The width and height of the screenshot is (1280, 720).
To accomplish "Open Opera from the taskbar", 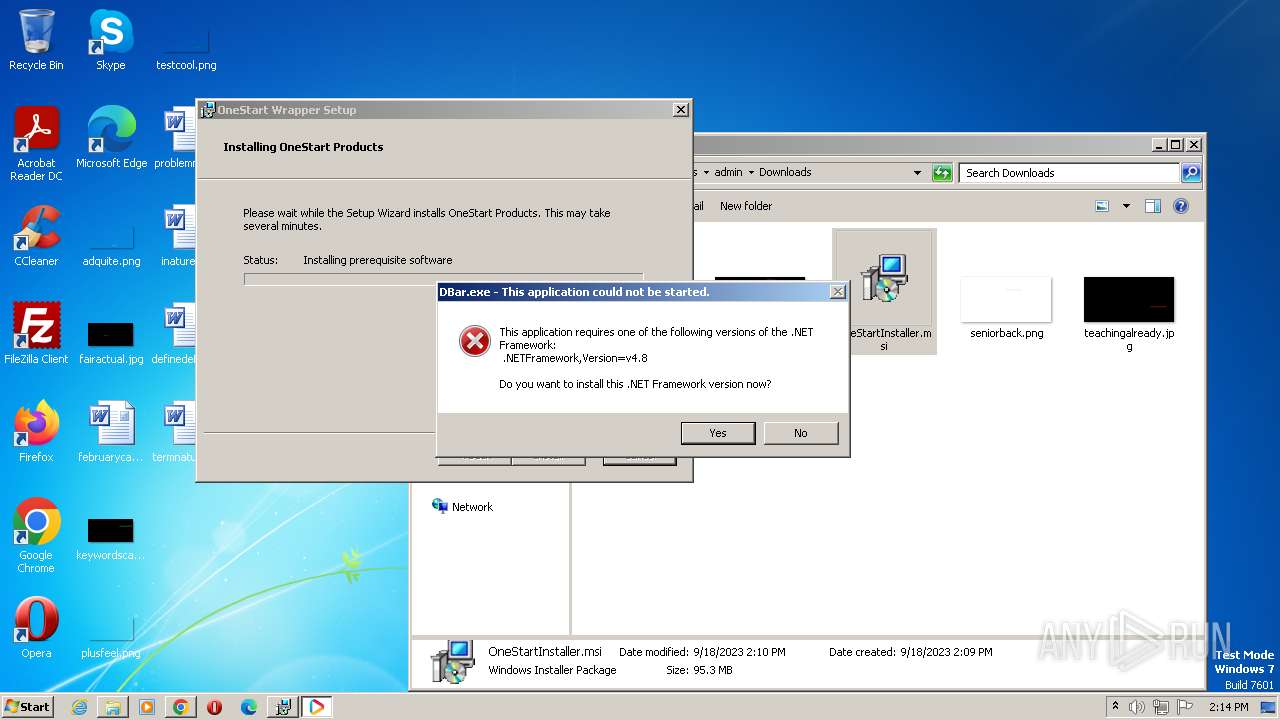I will pyautogui.click(x=214, y=707).
